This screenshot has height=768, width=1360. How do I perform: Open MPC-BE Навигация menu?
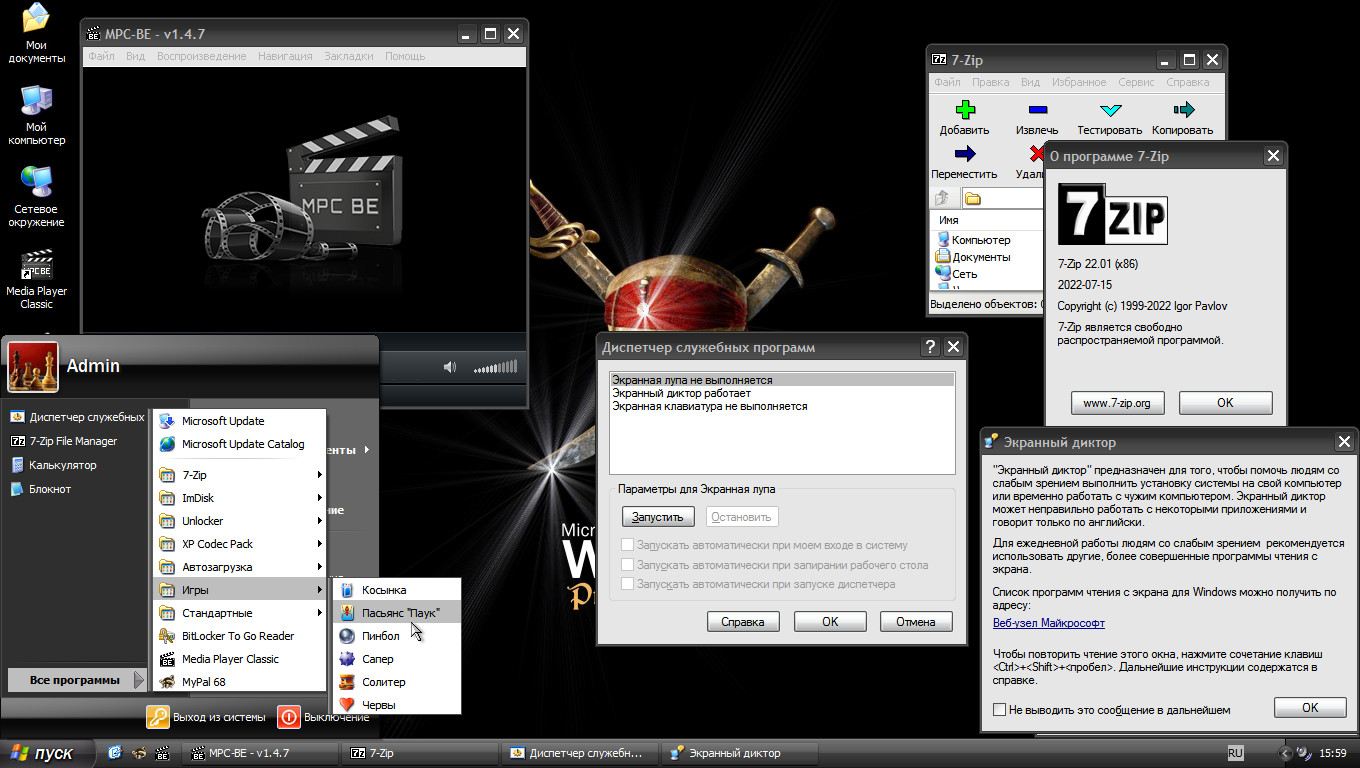point(285,56)
